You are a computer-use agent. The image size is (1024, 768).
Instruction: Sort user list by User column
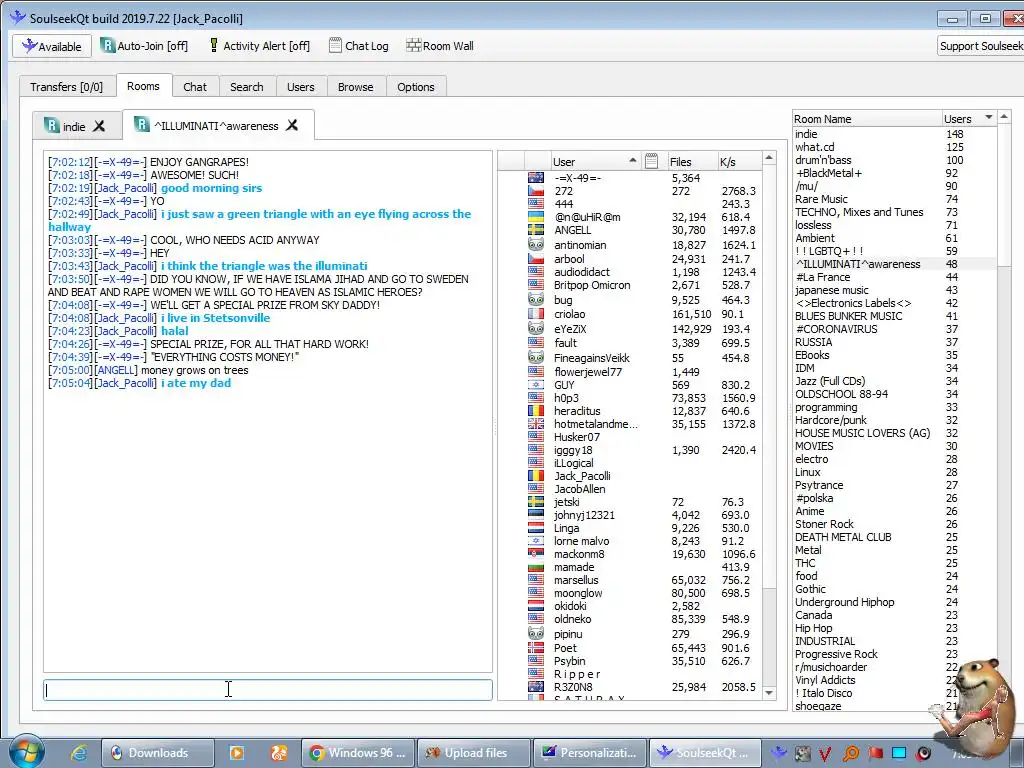(594, 161)
